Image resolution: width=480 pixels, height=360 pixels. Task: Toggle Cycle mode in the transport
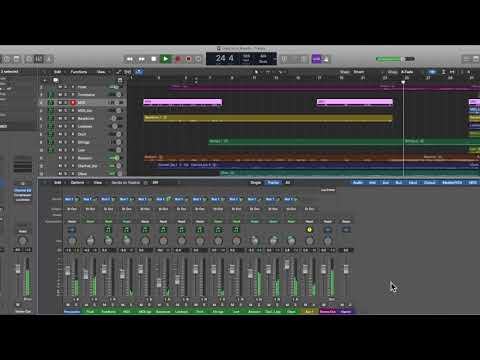(198, 59)
